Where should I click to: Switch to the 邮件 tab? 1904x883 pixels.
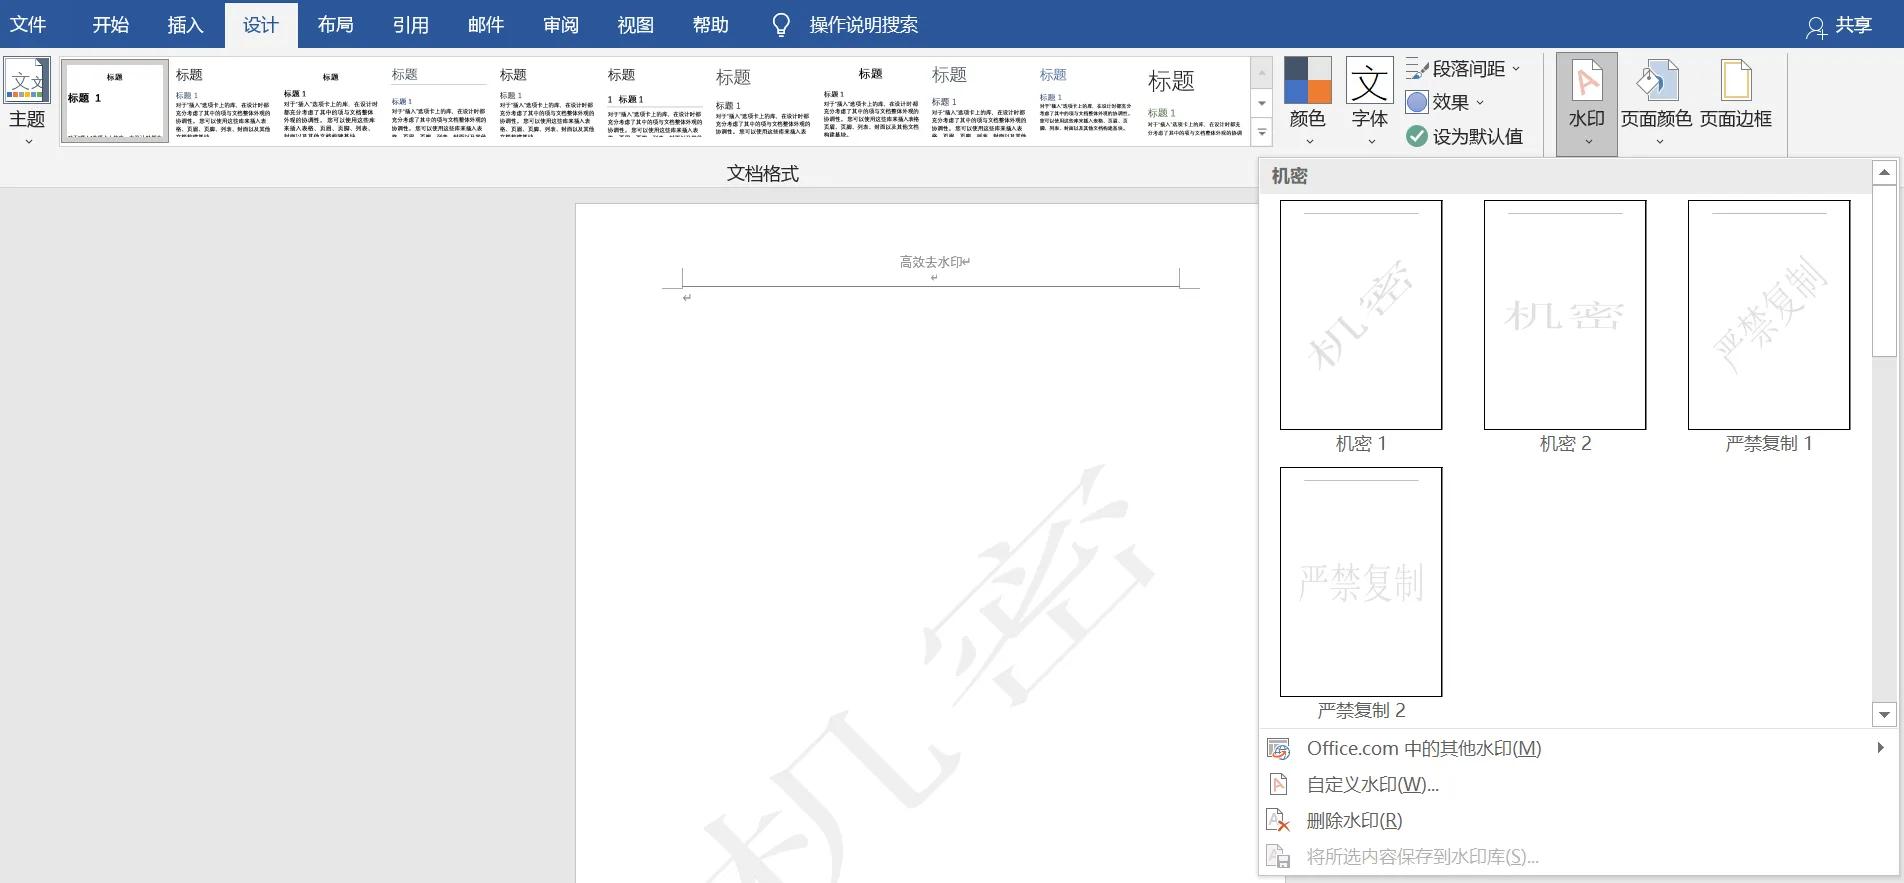click(486, 25)
